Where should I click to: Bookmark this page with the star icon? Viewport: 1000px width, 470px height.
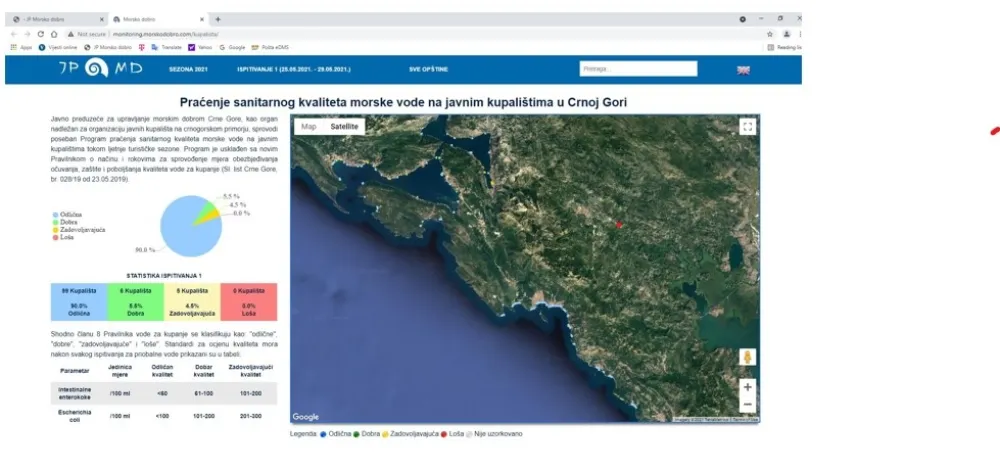pos(770,34)
